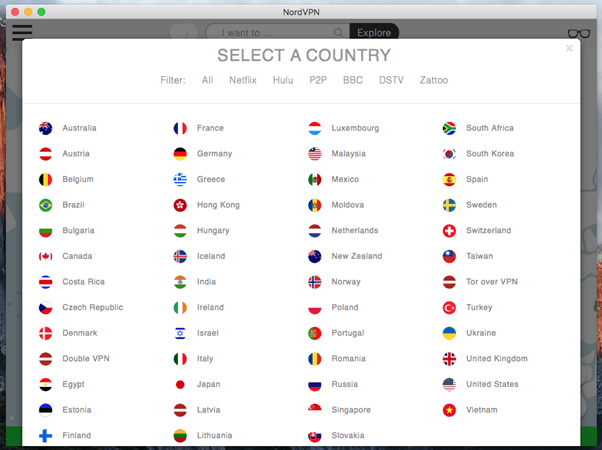This screenshot has width=602, height=450.
Task: Click the United Kingdom flag icon
Action: click(449, 359)
